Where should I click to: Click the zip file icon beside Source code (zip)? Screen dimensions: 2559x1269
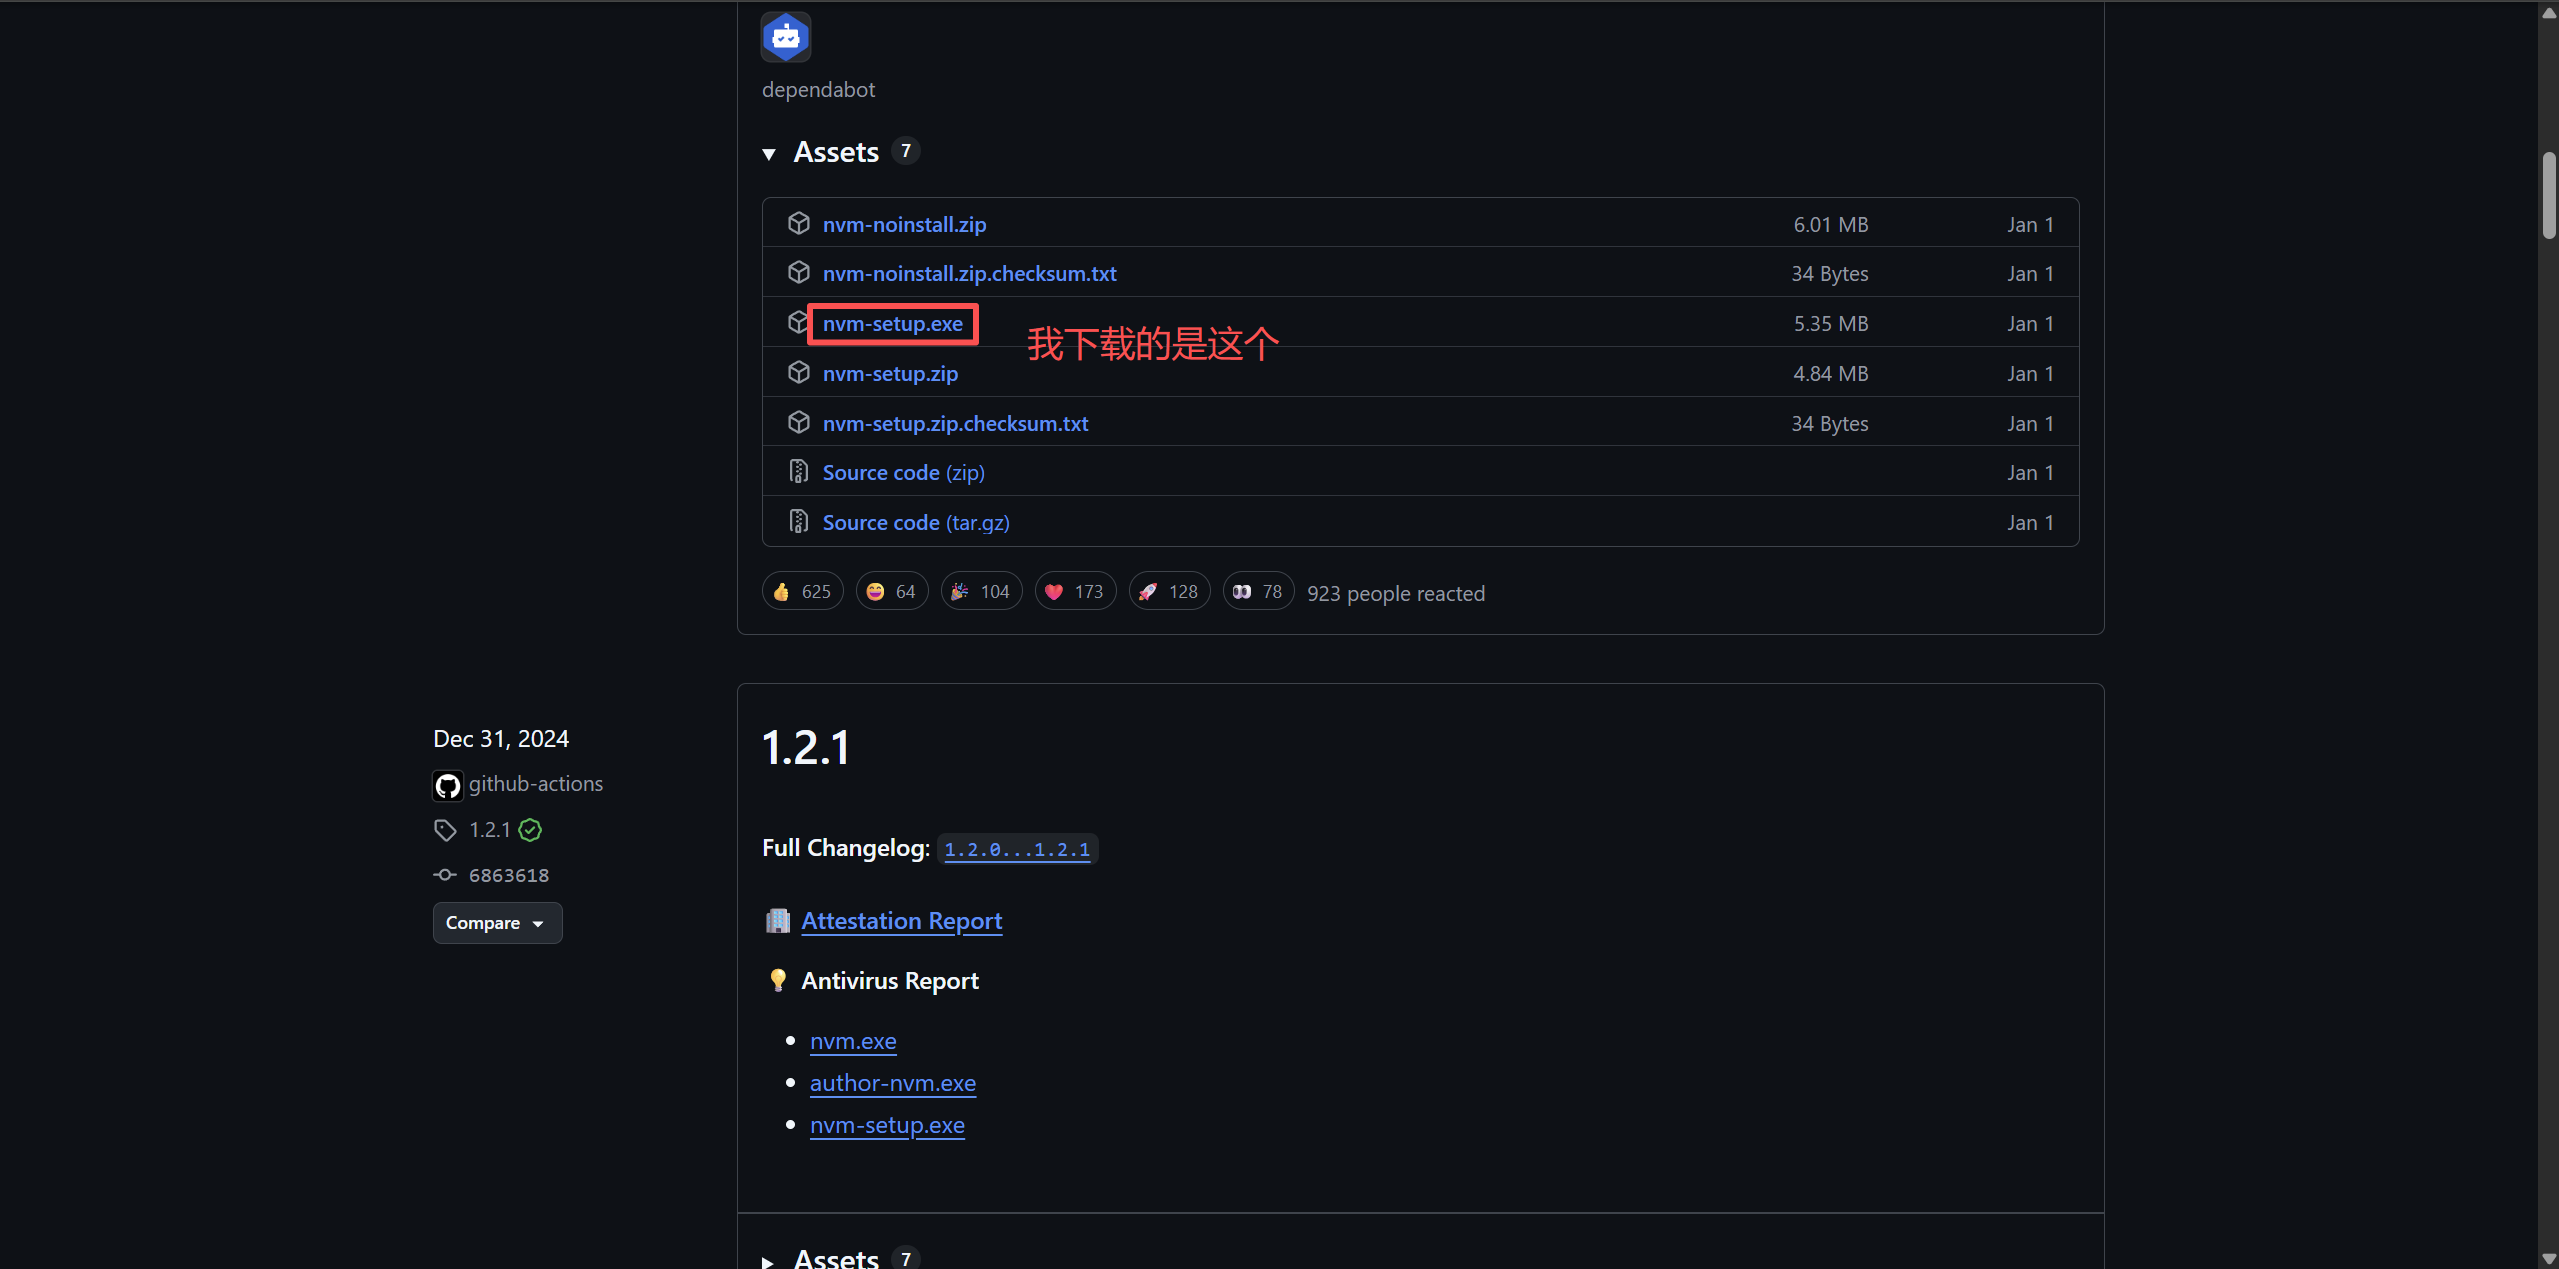coord(798,470)
